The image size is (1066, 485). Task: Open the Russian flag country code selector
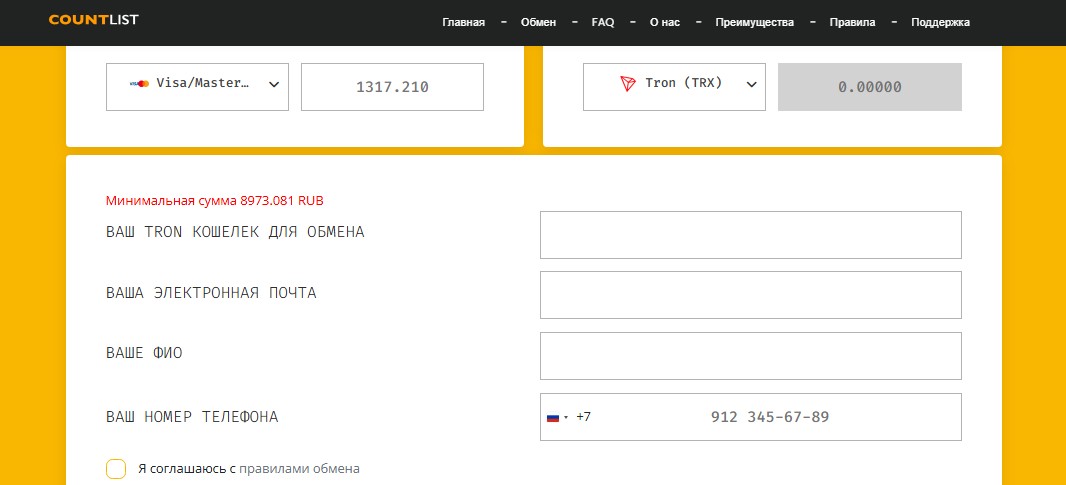pyautogui.click(x=557, y=417)
